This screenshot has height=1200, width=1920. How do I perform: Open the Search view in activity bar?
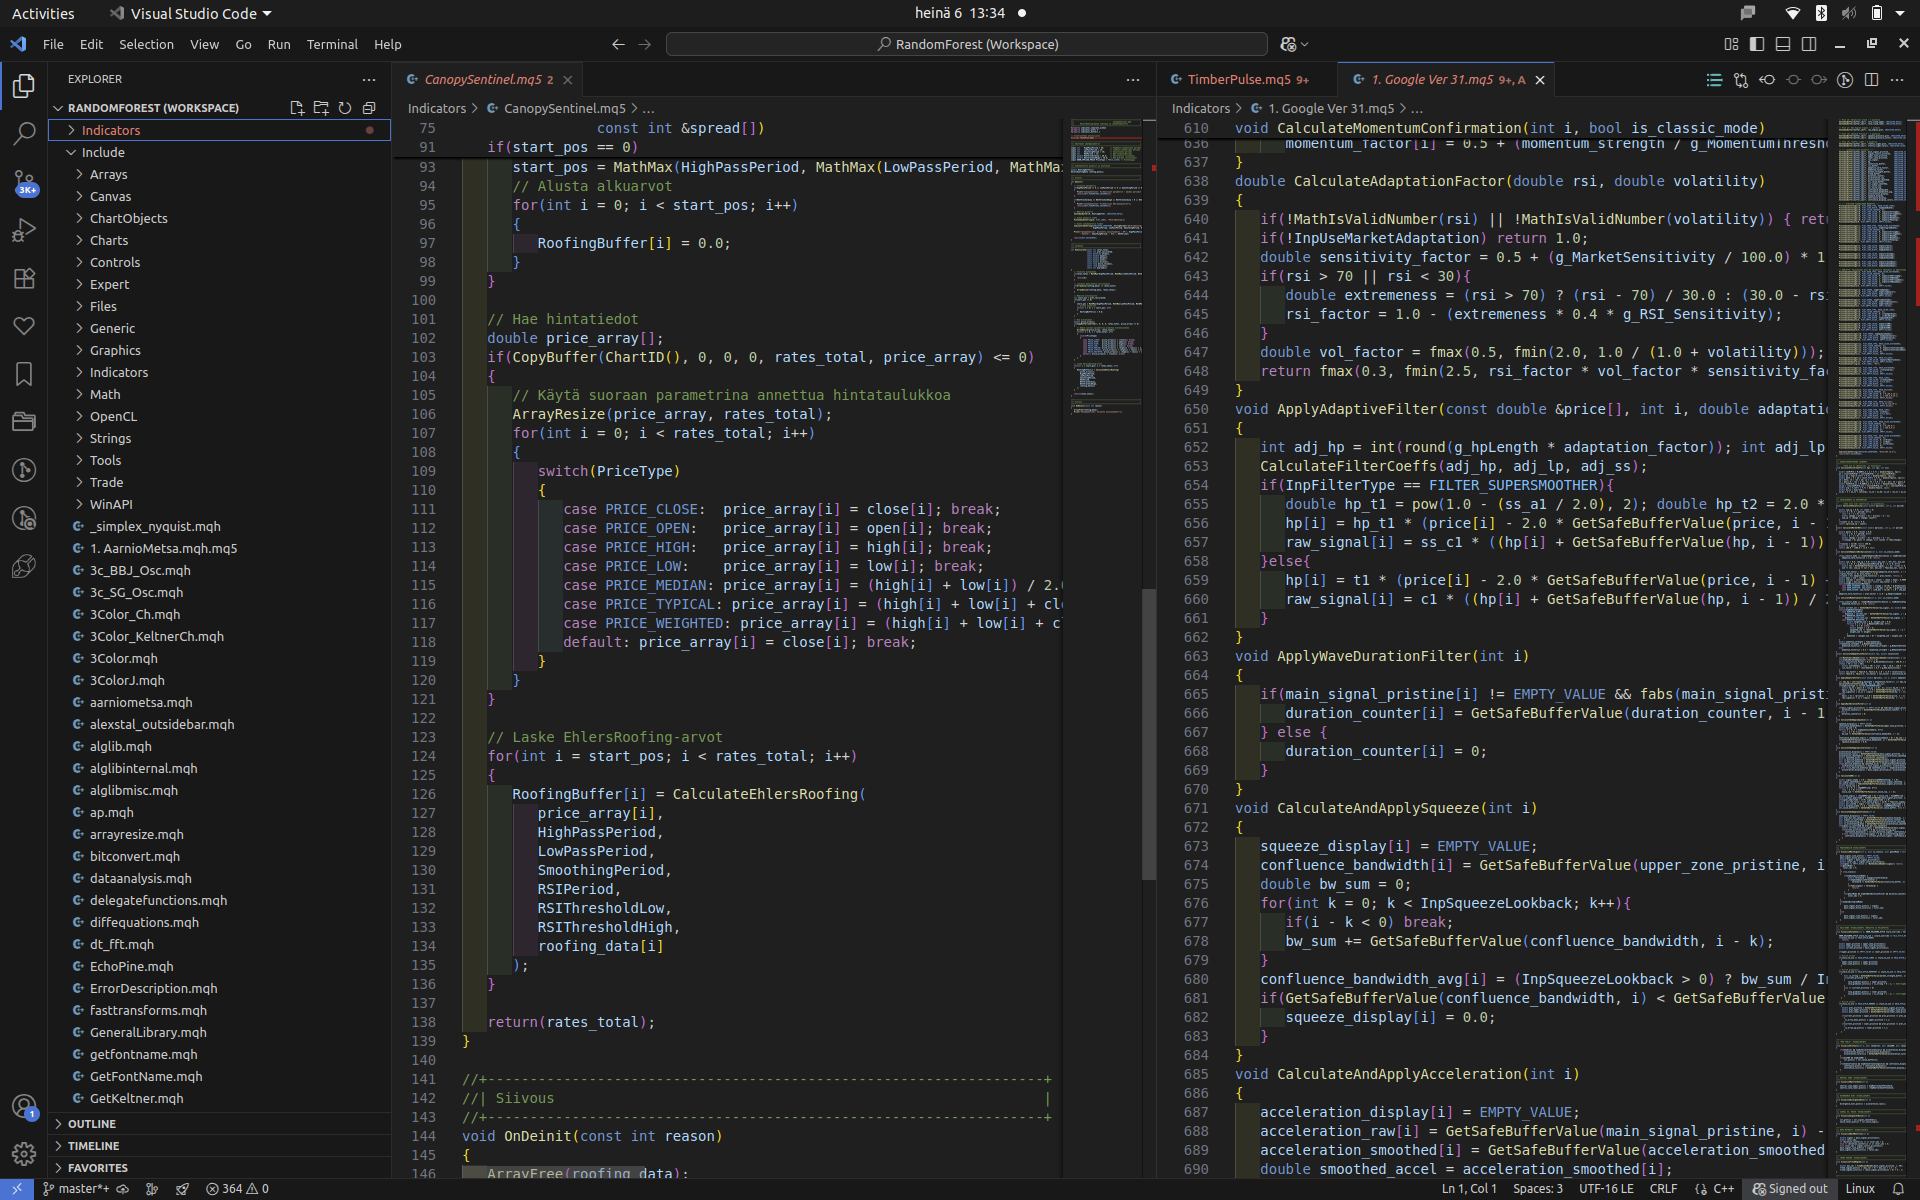click(x=24, y=133)
